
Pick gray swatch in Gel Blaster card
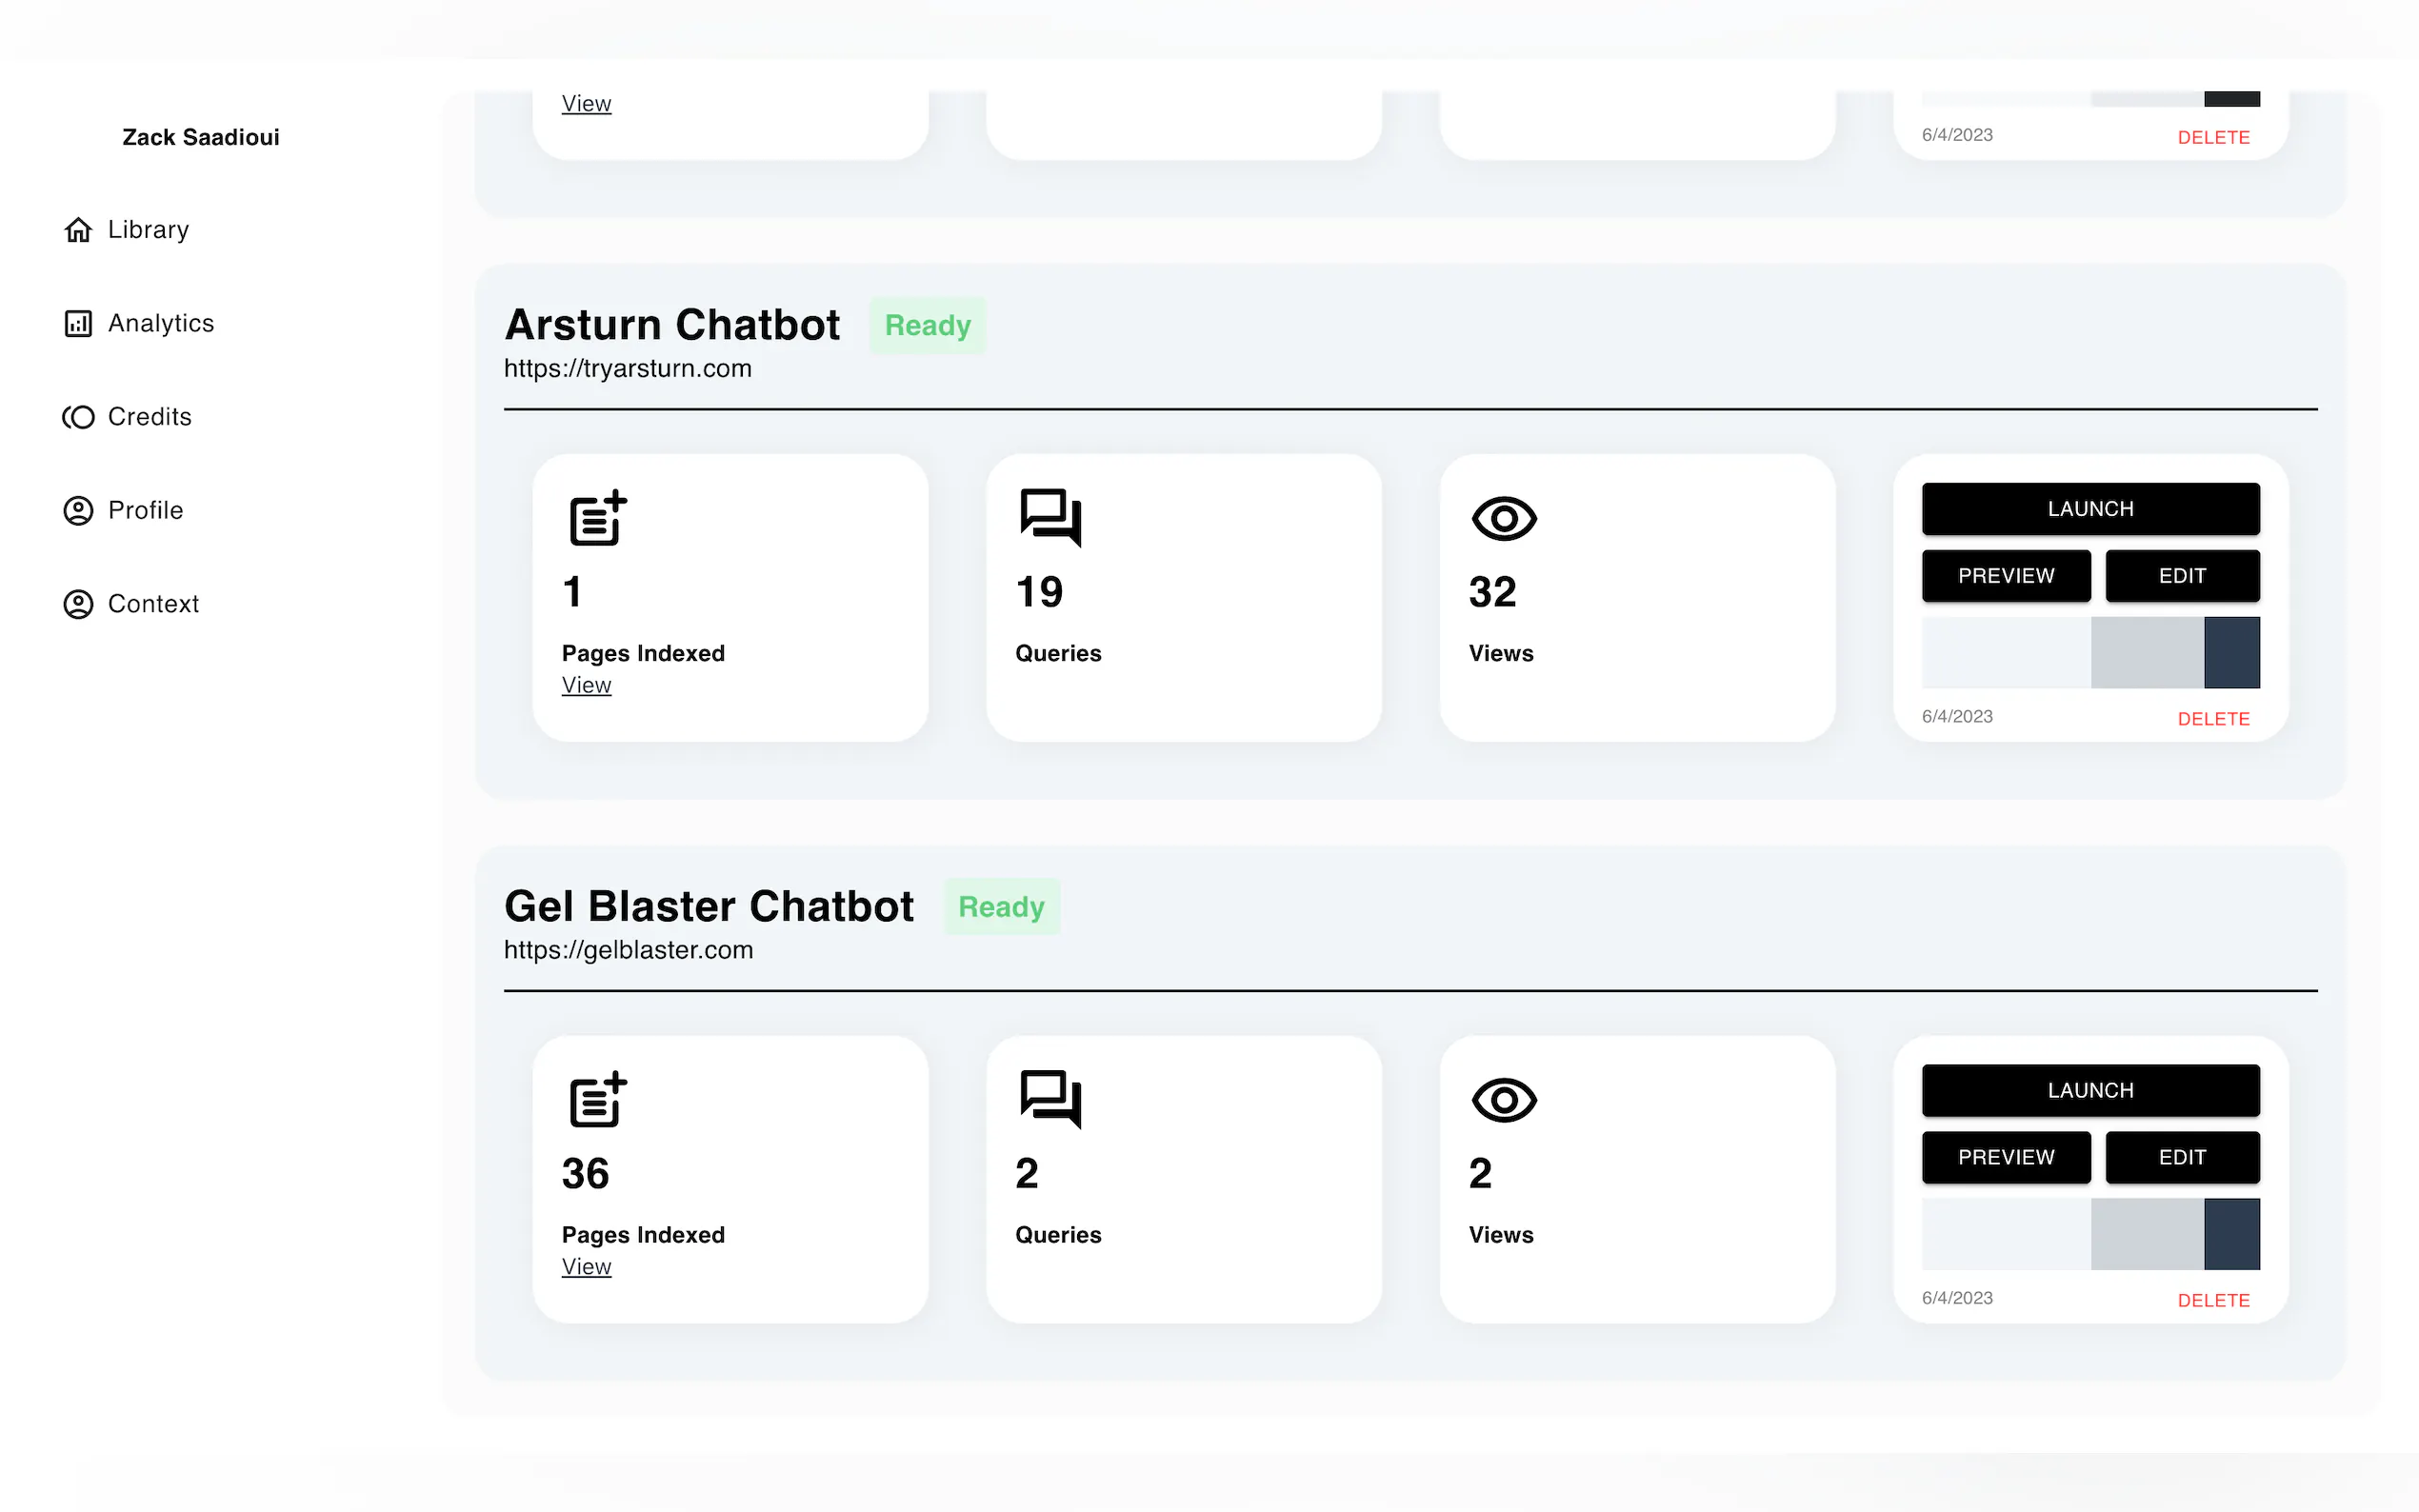2146,1234
